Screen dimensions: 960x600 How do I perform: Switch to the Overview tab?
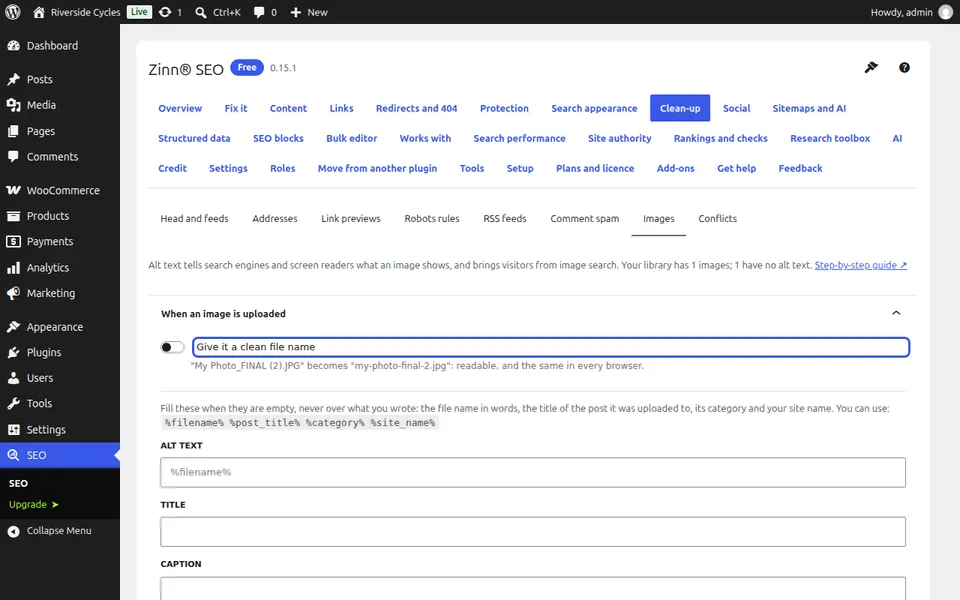coord(180,108)
